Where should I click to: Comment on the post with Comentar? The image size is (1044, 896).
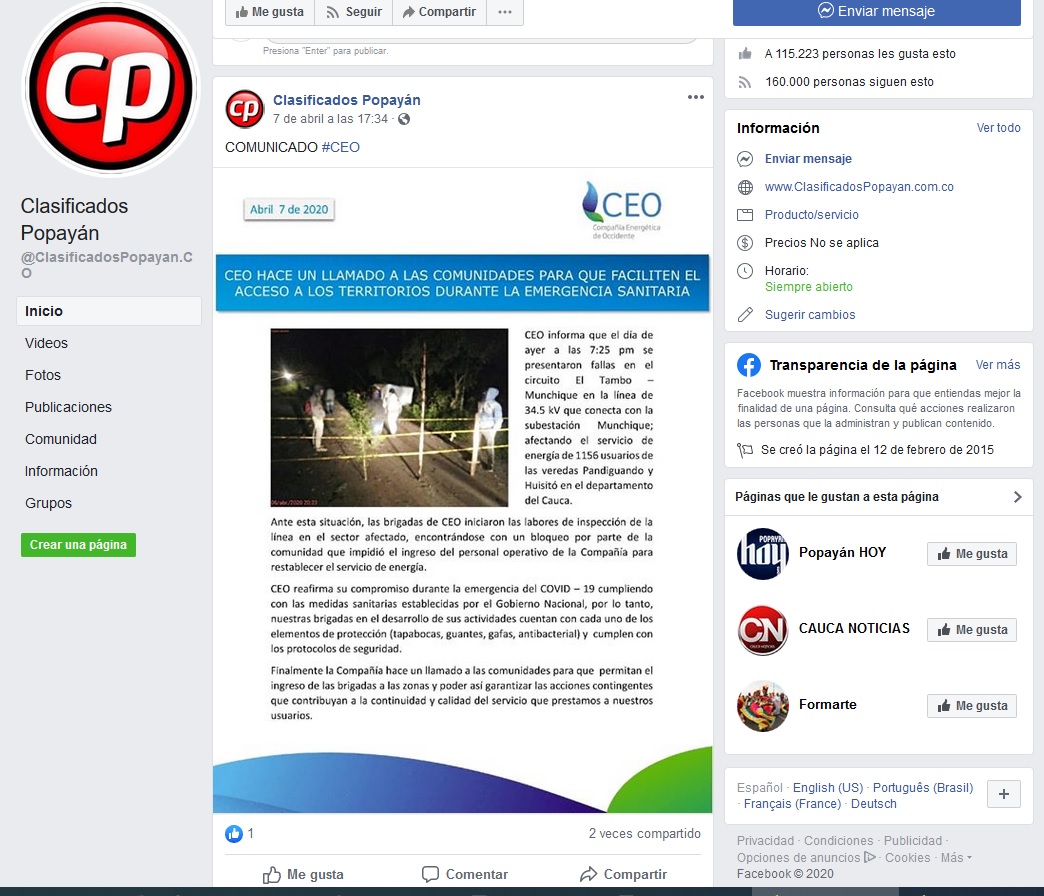tap(465, 875)
